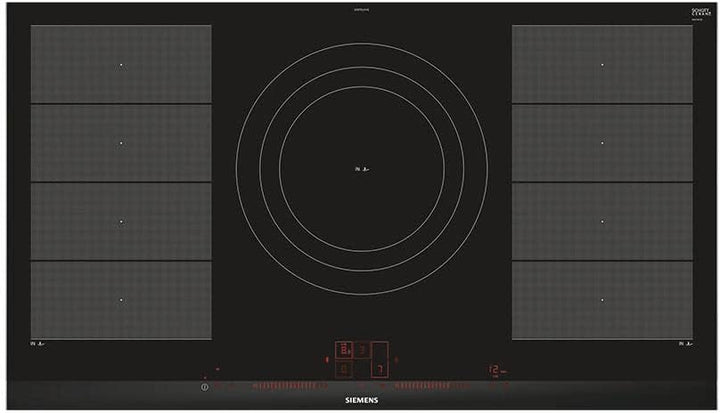Select the lower-left zone indicator box
720x413 pixels.
[x=344, y=369]
